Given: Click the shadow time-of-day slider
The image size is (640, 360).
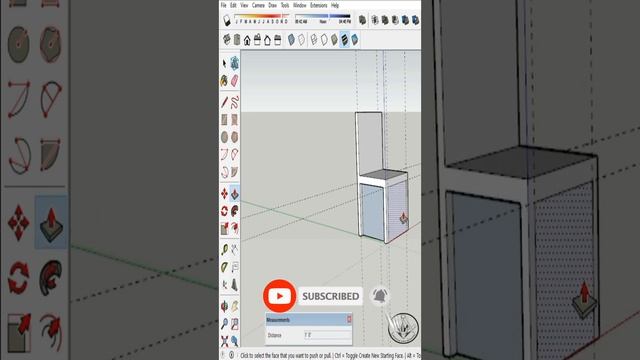Looking at the screenshot, I should [x=322, y=19].
